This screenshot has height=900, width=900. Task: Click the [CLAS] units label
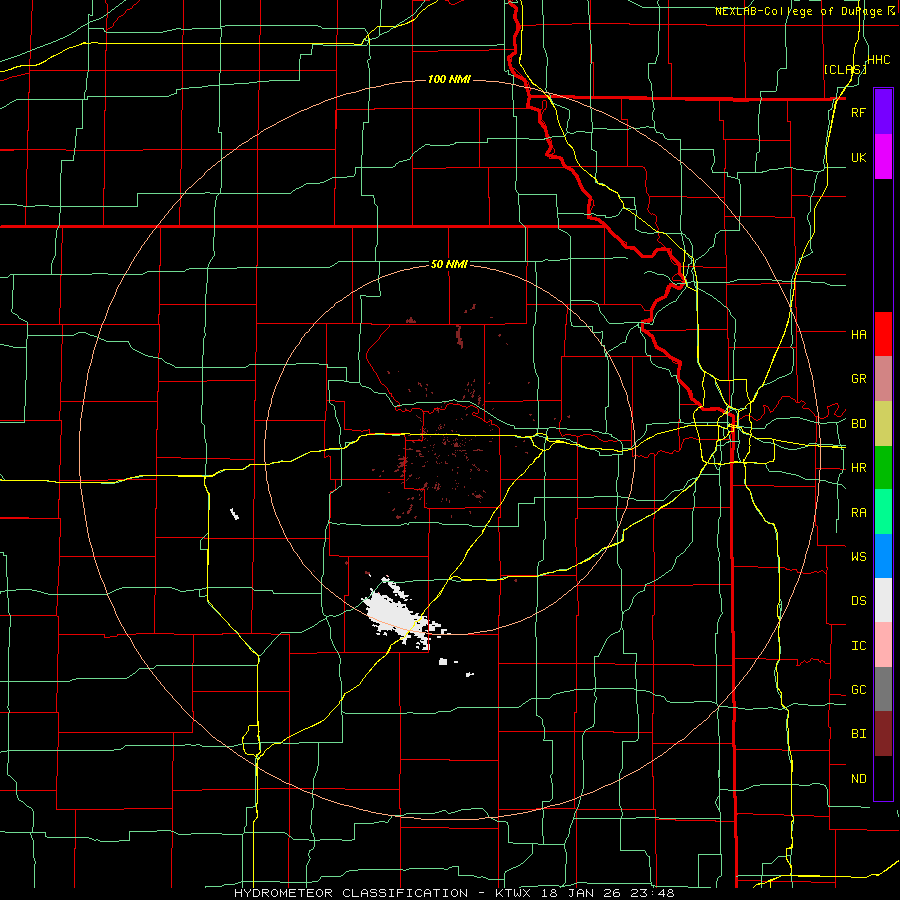[x=845, y=69]
